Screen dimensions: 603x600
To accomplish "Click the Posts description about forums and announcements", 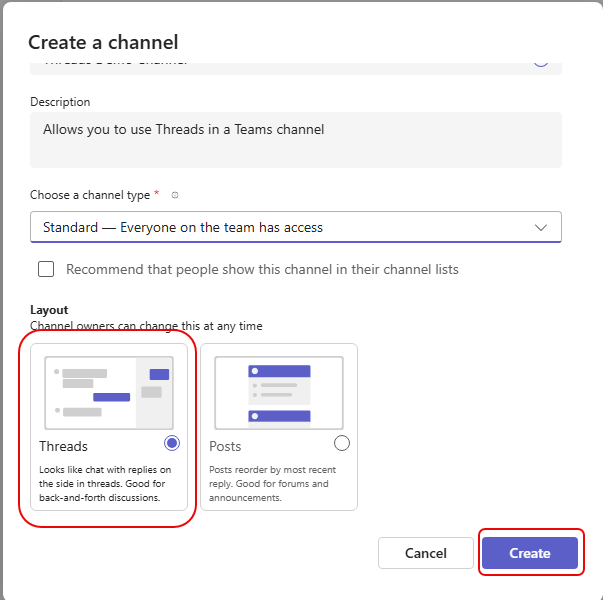I will pos(272,484).
